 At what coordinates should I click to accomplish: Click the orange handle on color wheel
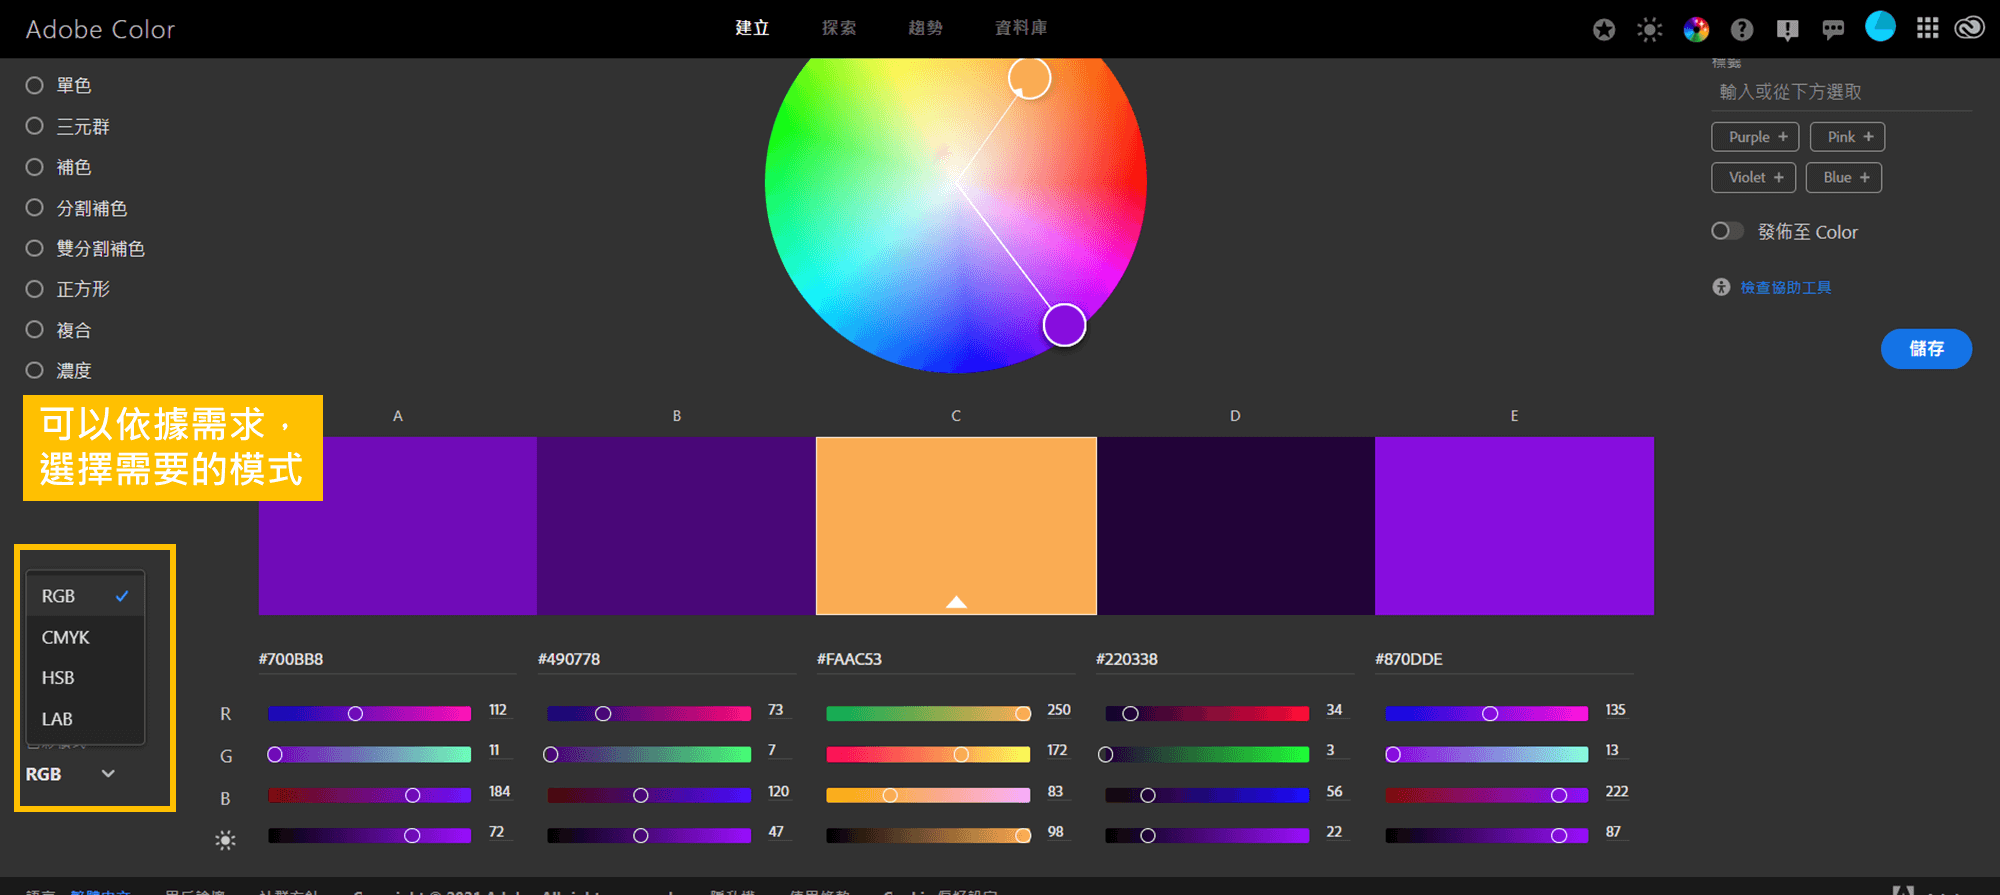tap(1029, 78)
